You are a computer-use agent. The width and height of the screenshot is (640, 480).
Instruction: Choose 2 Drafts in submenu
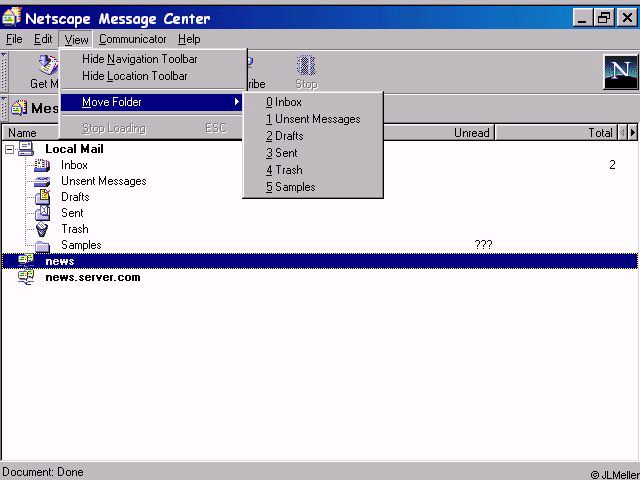pyautogui.click(x=313, y=136)
